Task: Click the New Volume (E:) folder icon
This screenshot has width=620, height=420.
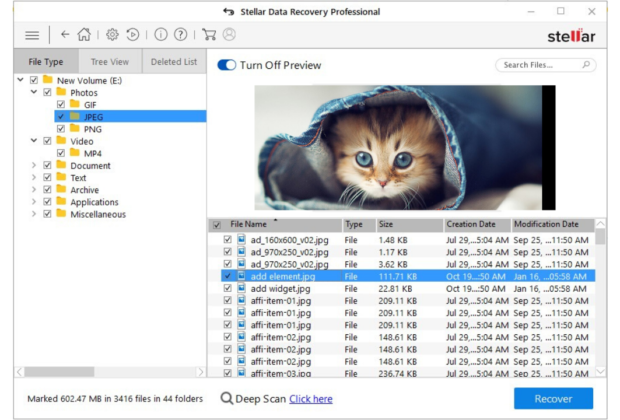Action: pyautogui.click(x=48, y=79)
